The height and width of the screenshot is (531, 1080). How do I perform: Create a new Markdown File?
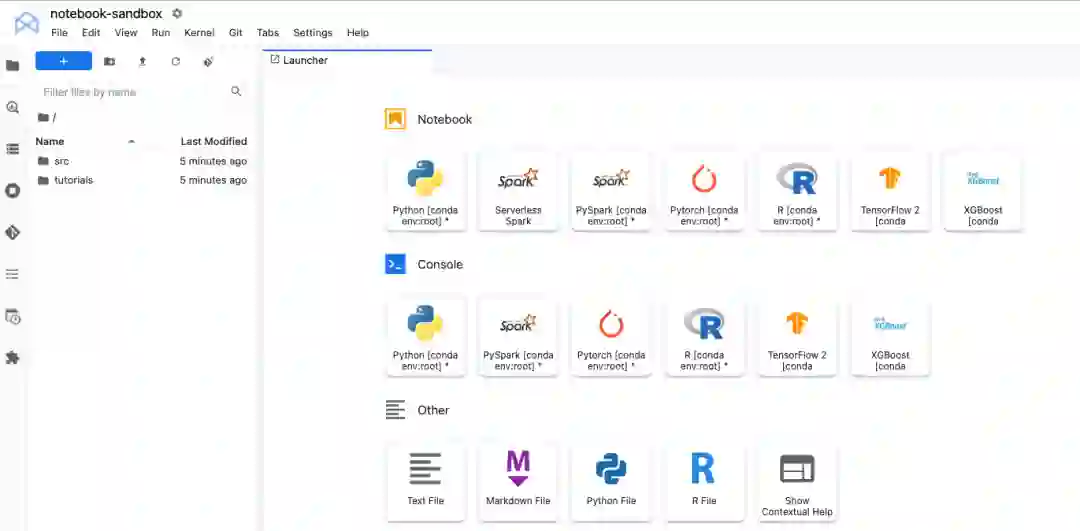point(518,481)
